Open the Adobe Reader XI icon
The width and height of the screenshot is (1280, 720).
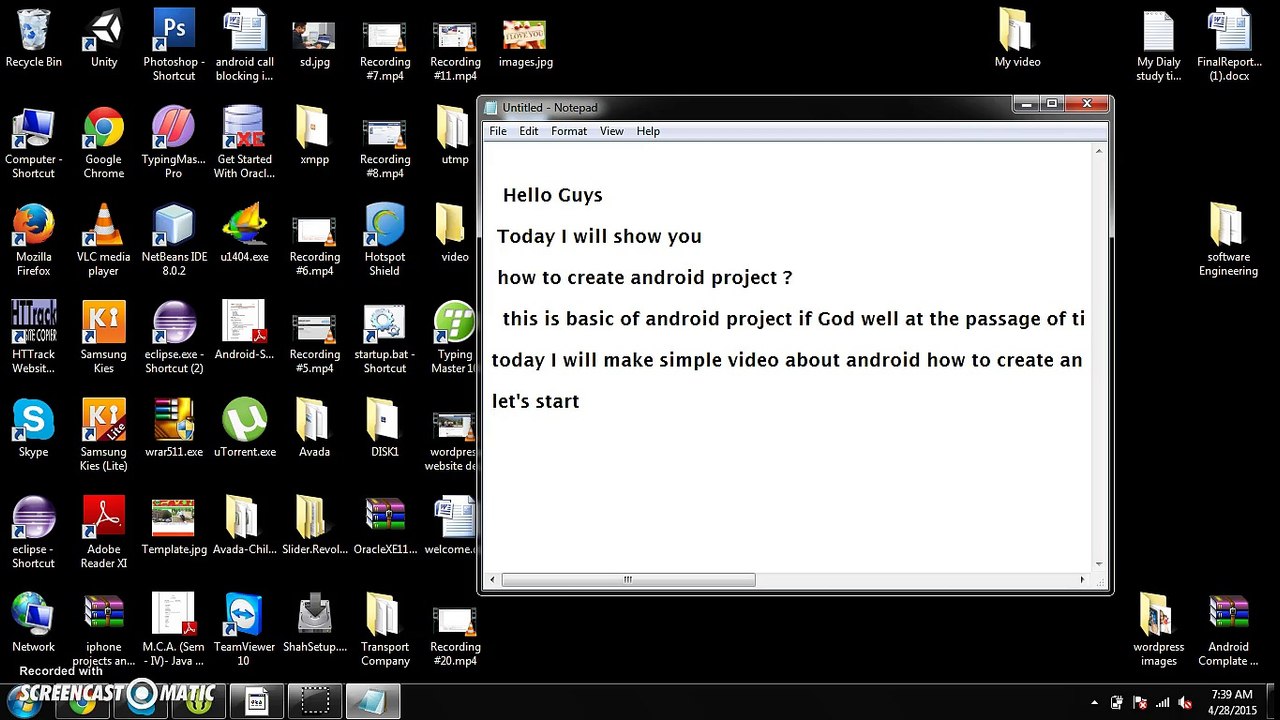tap(104, 520)
